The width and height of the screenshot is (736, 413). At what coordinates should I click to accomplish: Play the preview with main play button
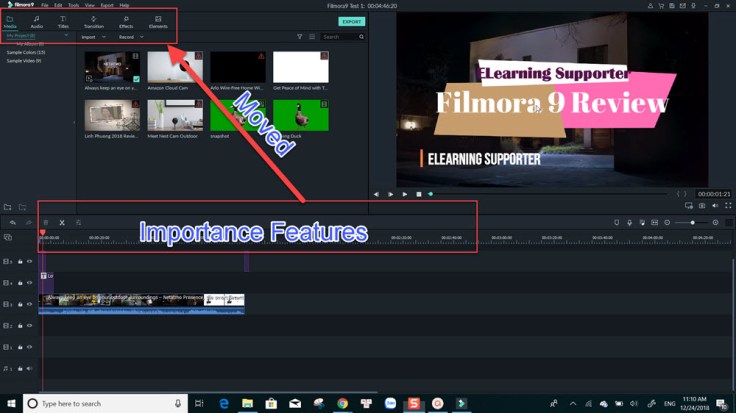click(405, 194)
